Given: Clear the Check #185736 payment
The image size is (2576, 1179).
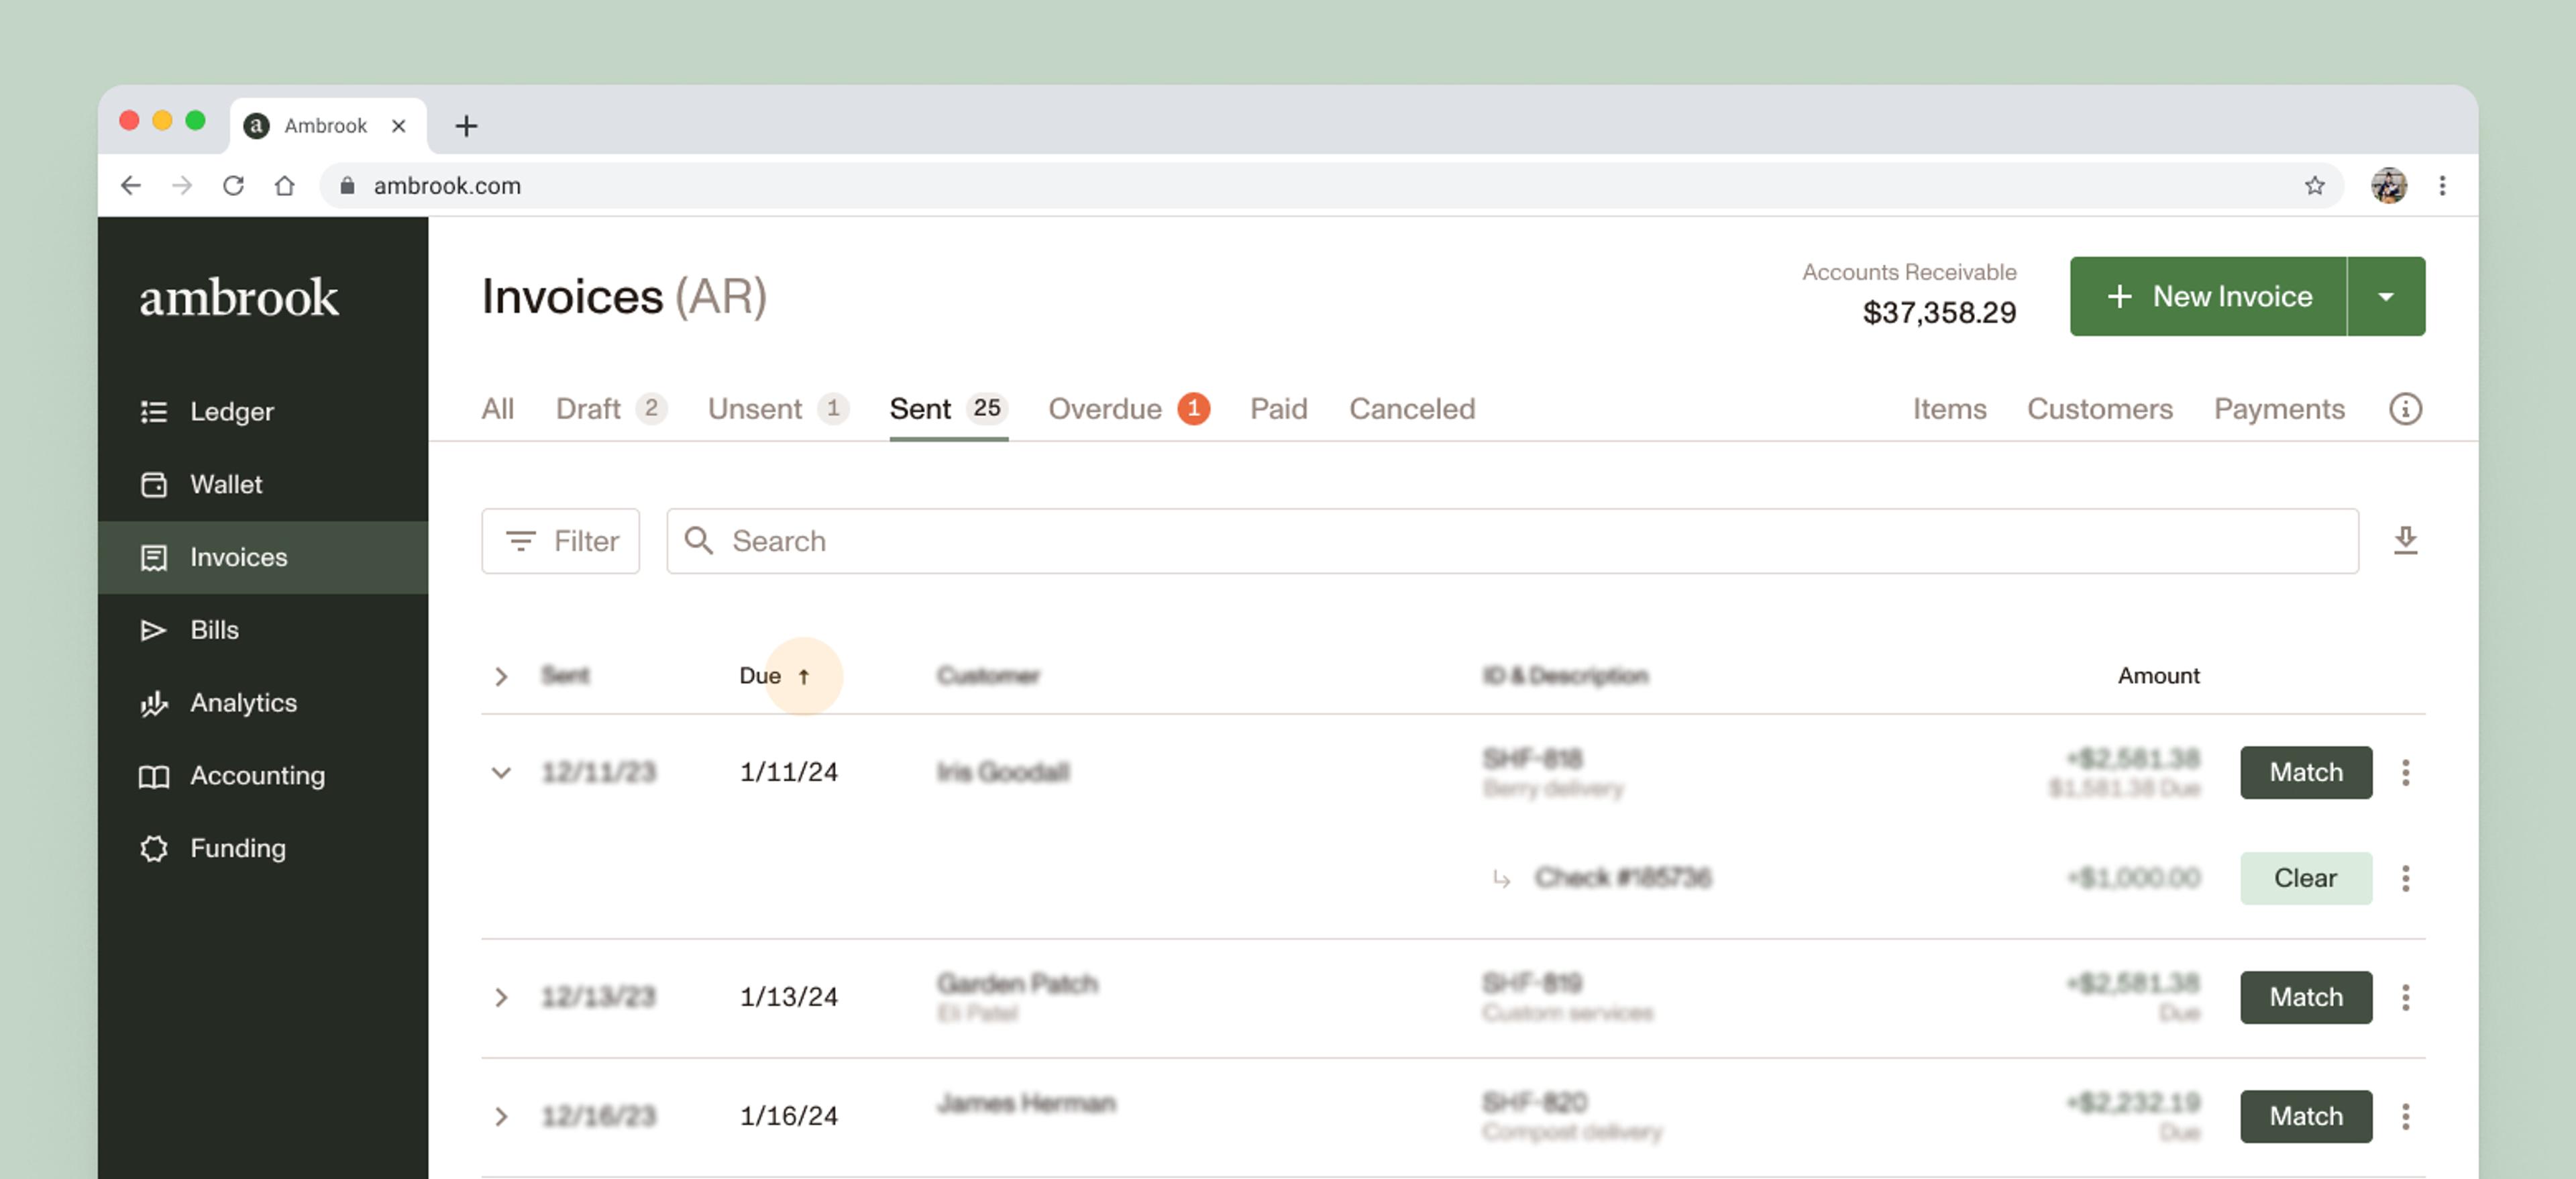Looking at the screenshot, I should click(2305, 878).
